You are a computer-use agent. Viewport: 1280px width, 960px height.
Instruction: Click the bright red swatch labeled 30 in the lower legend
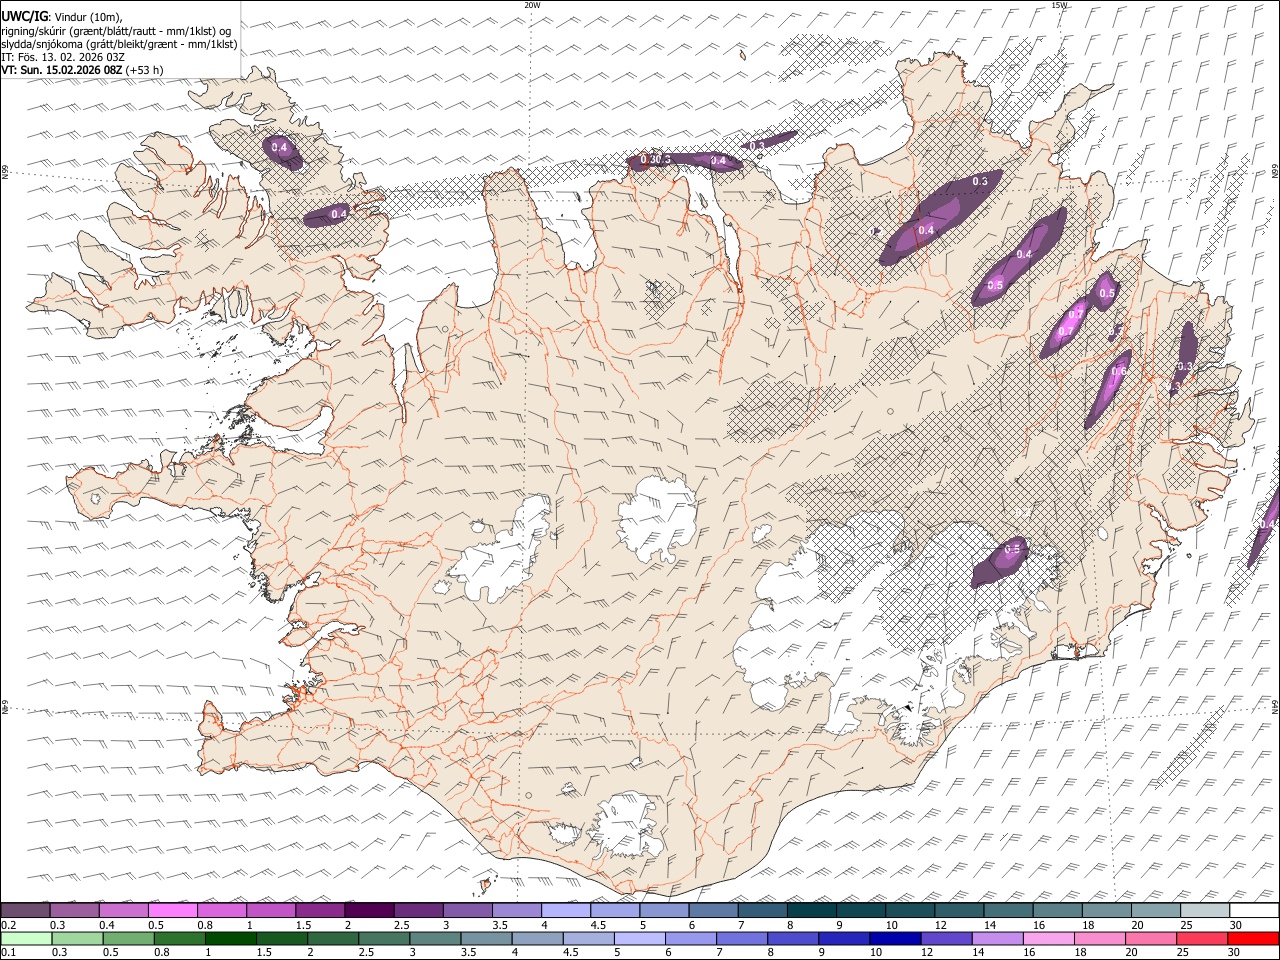(x=1253, y=938)
